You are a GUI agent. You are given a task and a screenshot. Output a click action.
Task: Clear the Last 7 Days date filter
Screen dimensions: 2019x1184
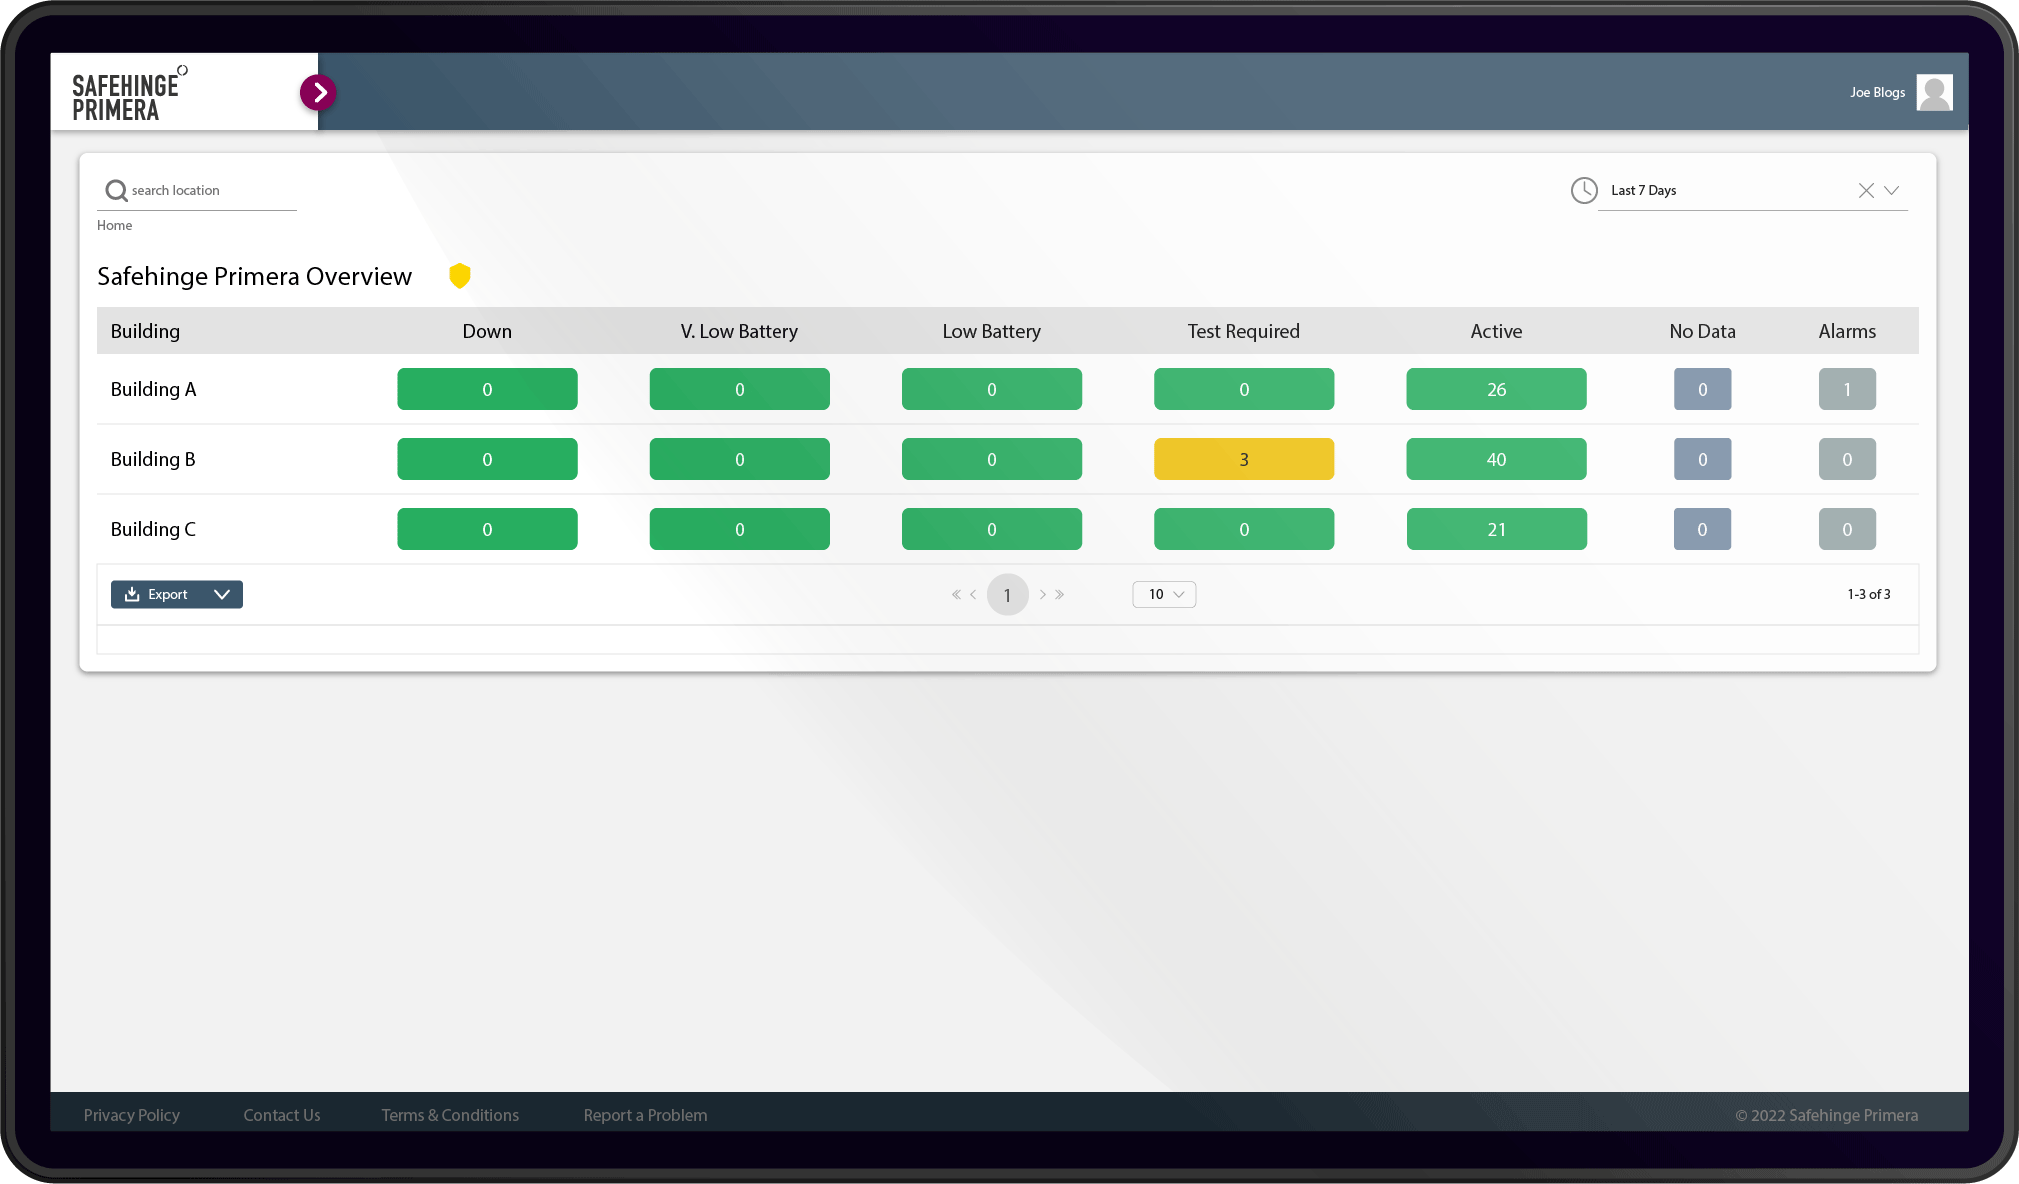click(1866, 190)
